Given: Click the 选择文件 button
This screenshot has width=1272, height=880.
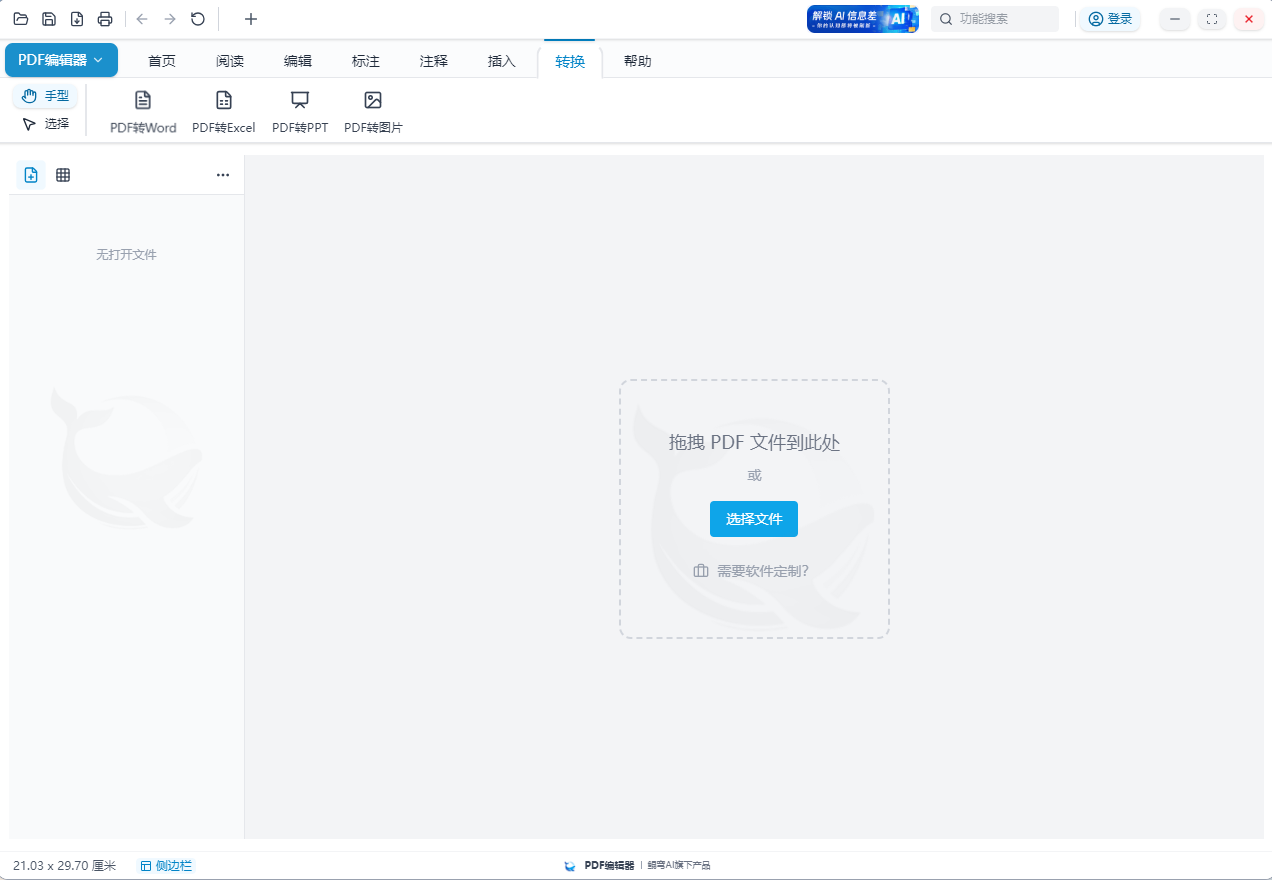Looking at the screenshot, I should point(754,519).
